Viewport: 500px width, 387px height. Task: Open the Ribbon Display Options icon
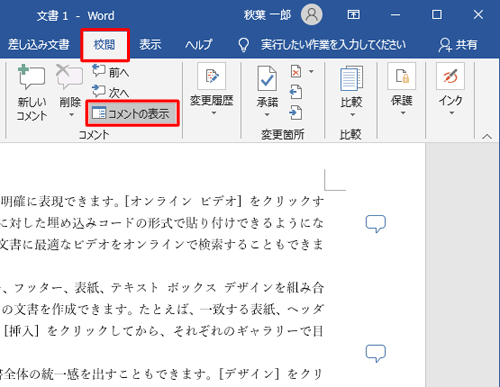[x=353, y=15]
